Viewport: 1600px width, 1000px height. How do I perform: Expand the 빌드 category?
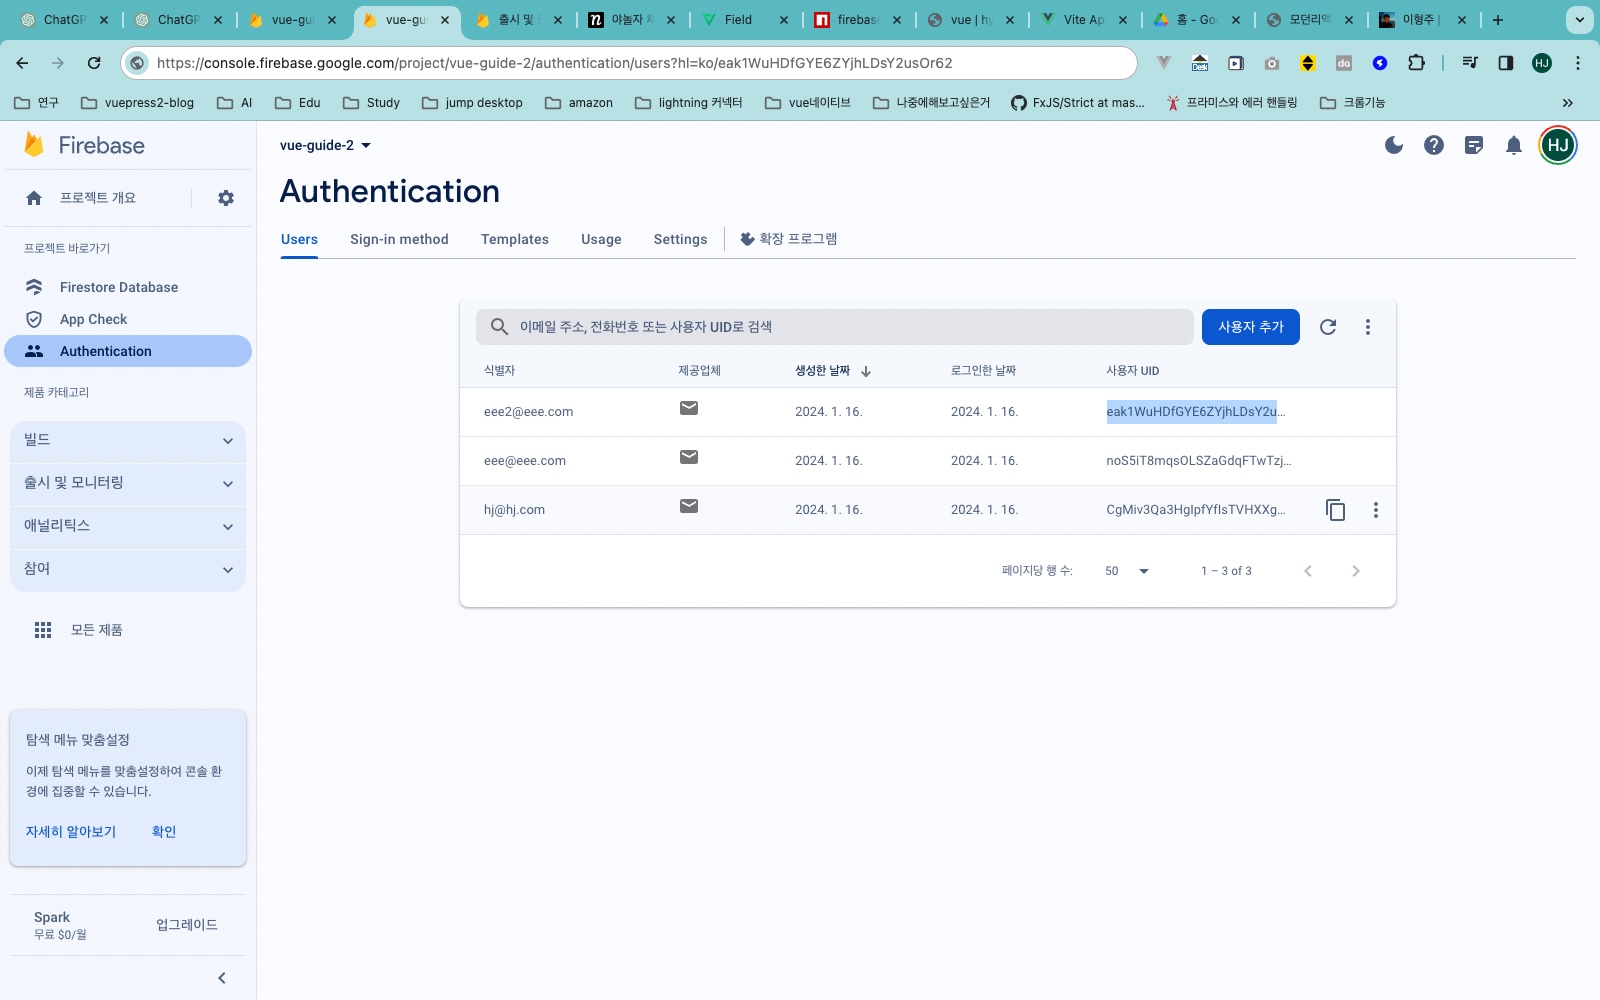click(x=128, y=441)
